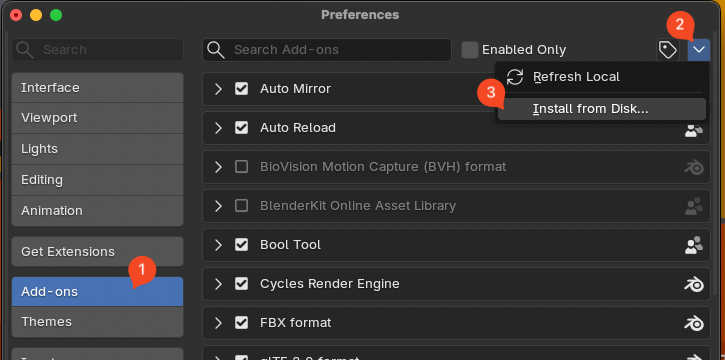
Task: Enable the BioVision Motion Capture add-on checkbox
Action: tap(241, 166)
